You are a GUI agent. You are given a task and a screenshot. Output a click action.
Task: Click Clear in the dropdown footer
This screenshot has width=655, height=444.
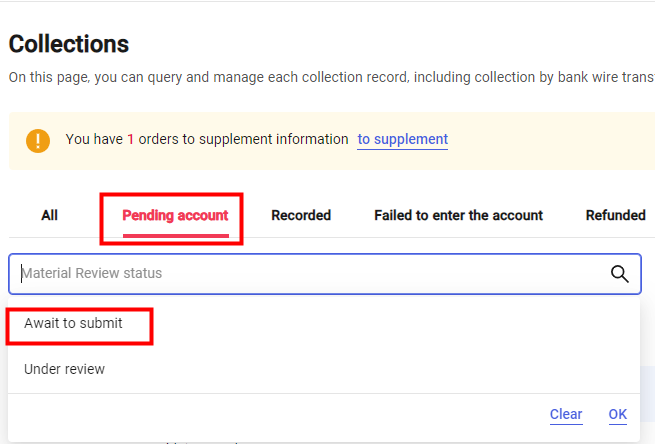[566, 414]
